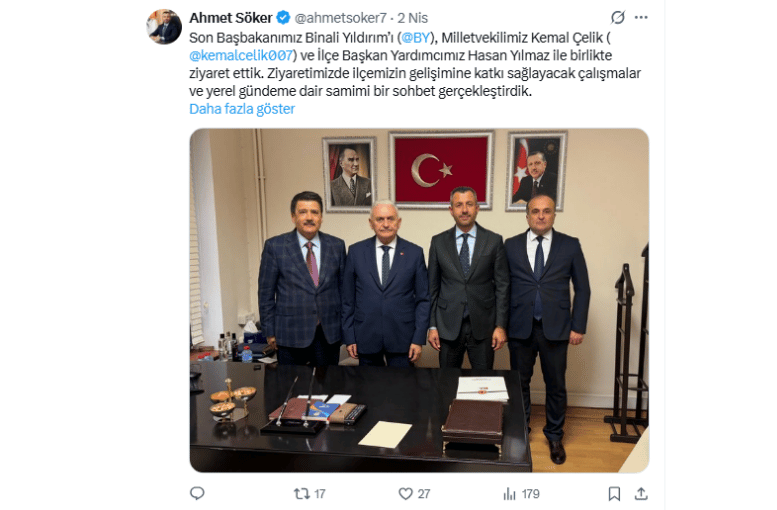Open the @ahmetsoker7 handle link

[x=340, y=18]
